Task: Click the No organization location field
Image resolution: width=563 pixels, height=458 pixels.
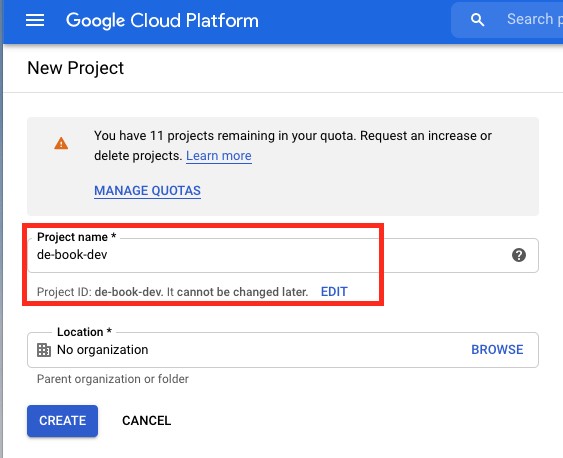Action: point(283,350)
